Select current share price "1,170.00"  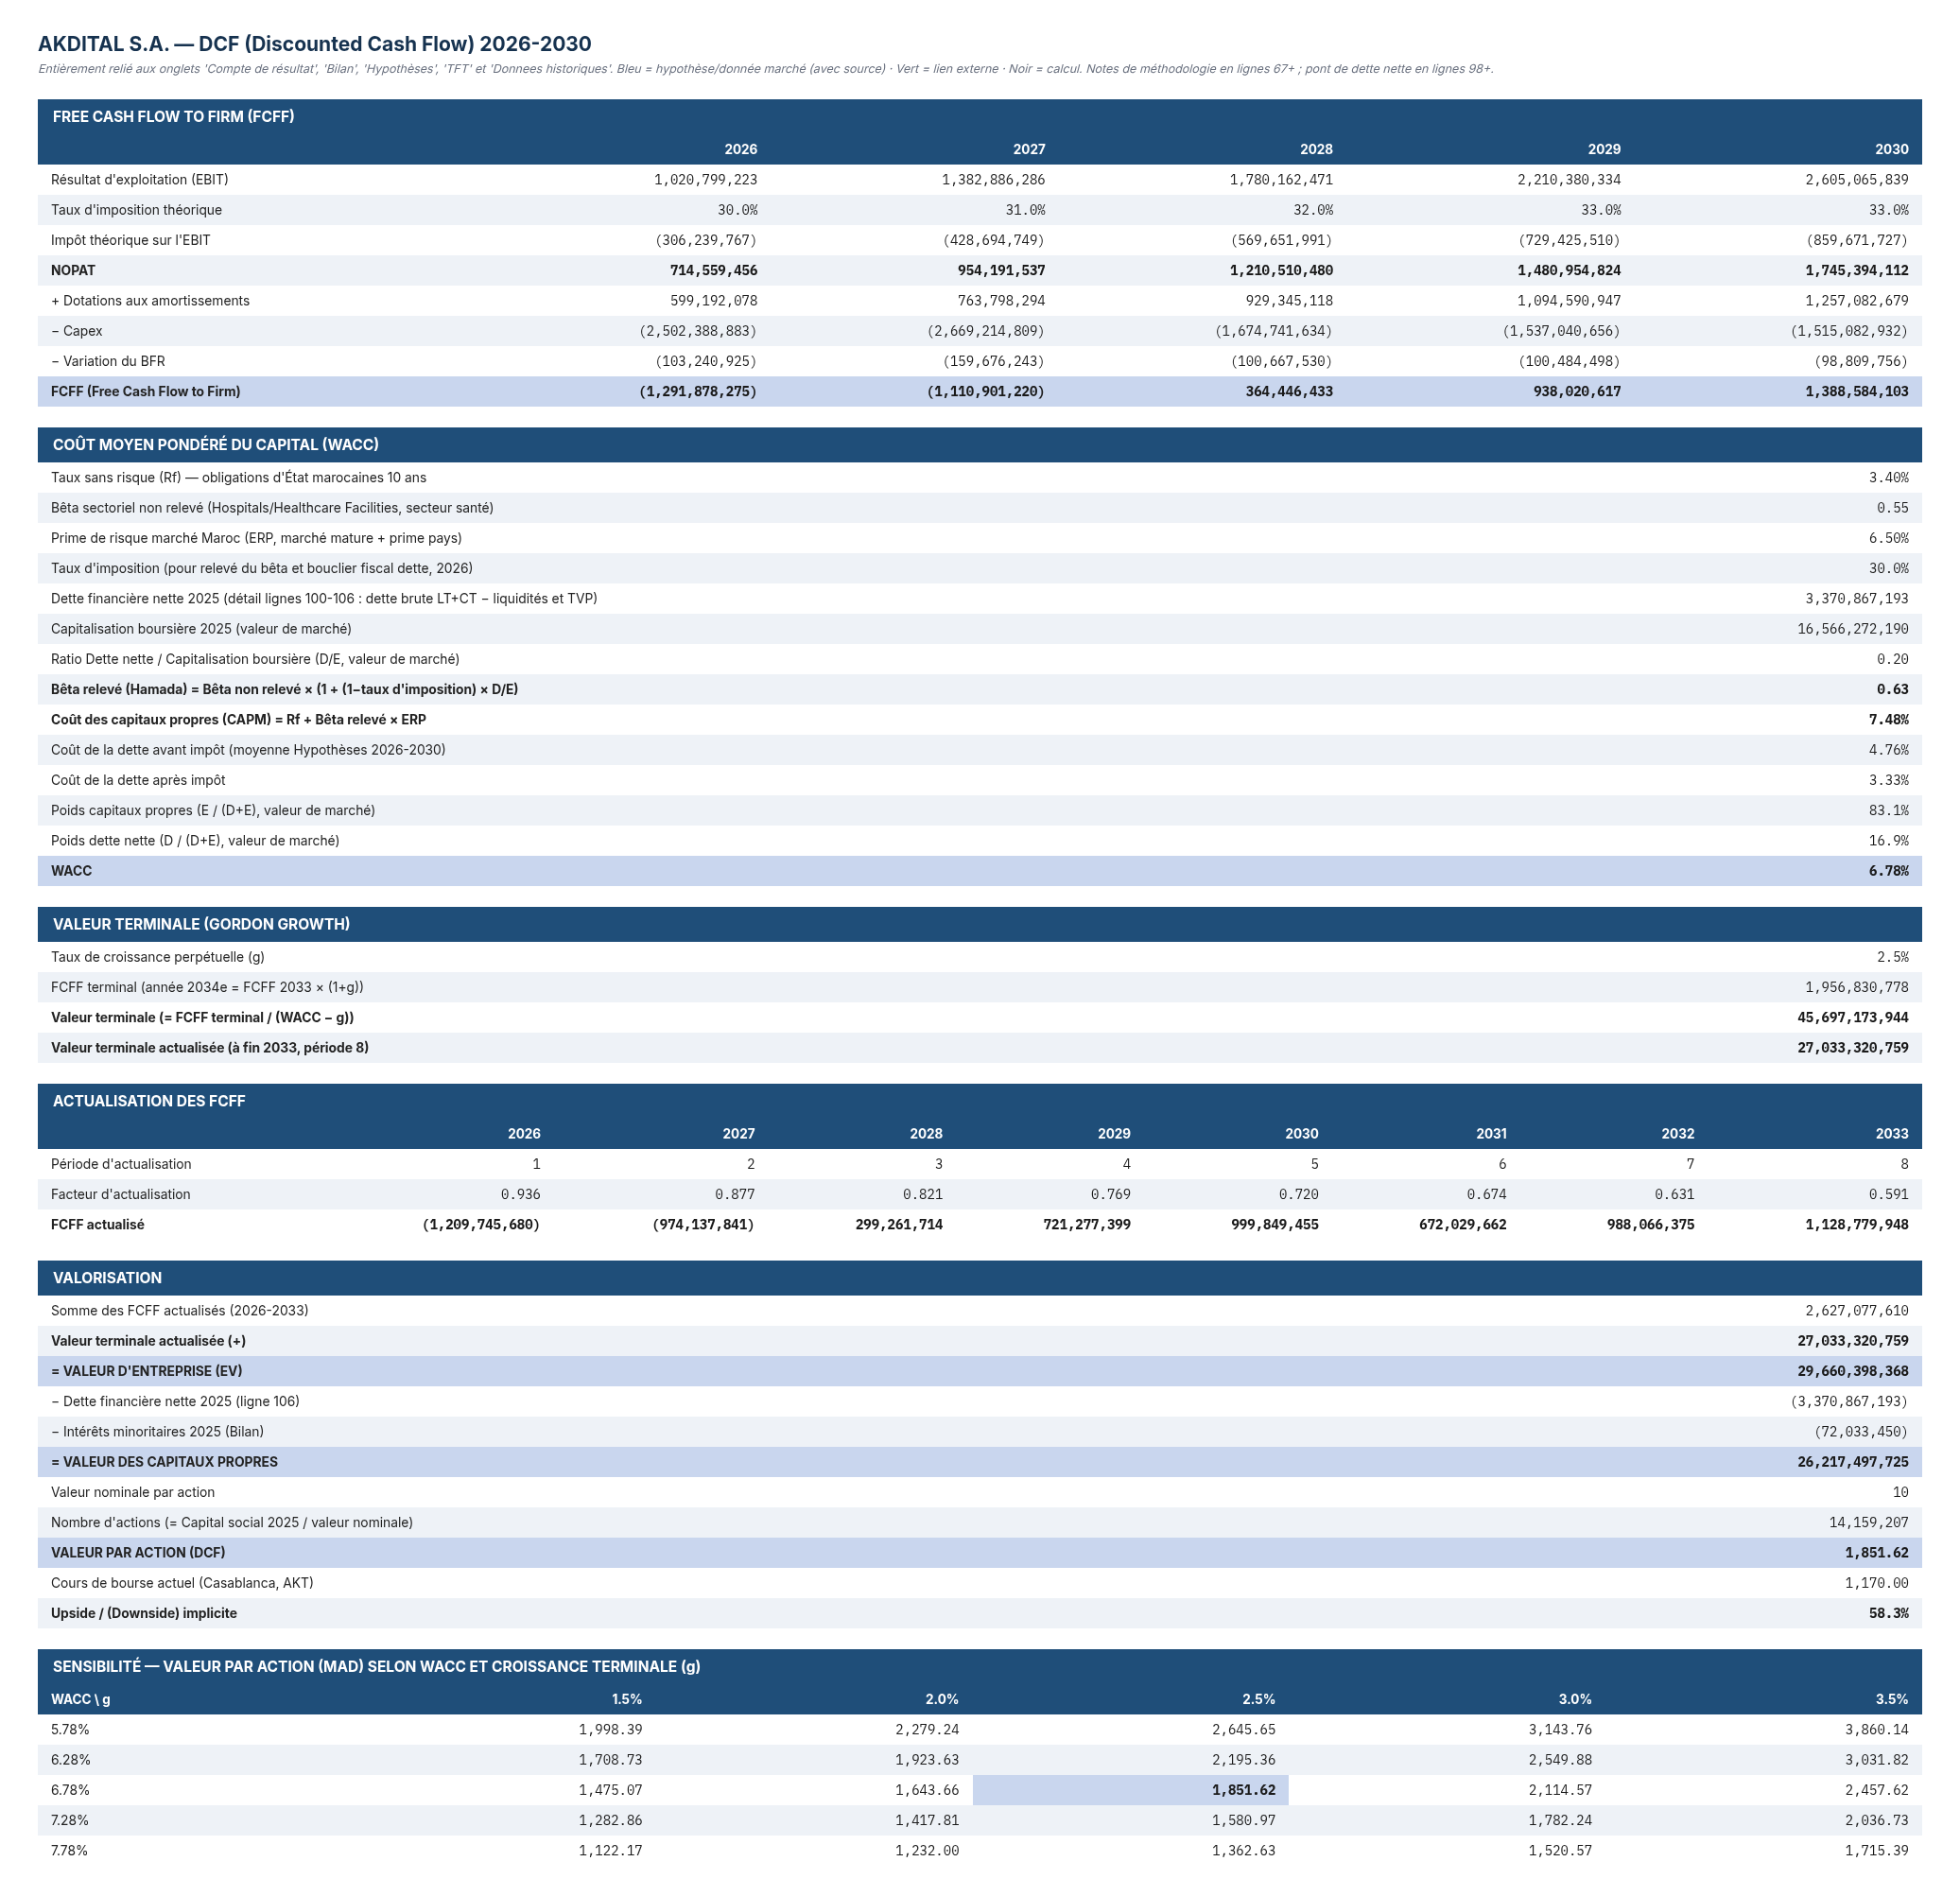(x=1876, y=1583)
